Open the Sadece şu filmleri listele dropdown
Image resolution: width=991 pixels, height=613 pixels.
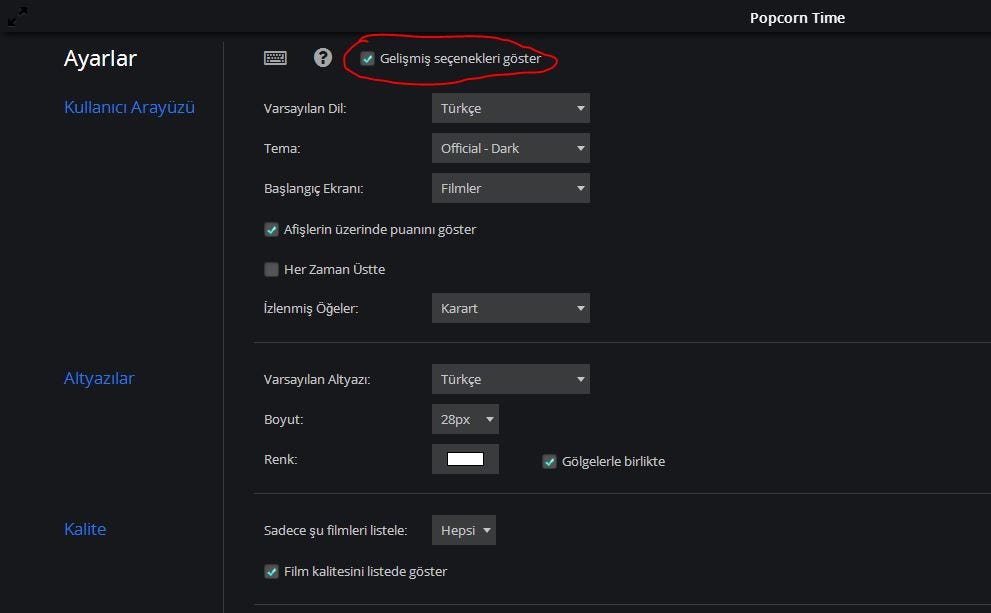click(464, 530)
